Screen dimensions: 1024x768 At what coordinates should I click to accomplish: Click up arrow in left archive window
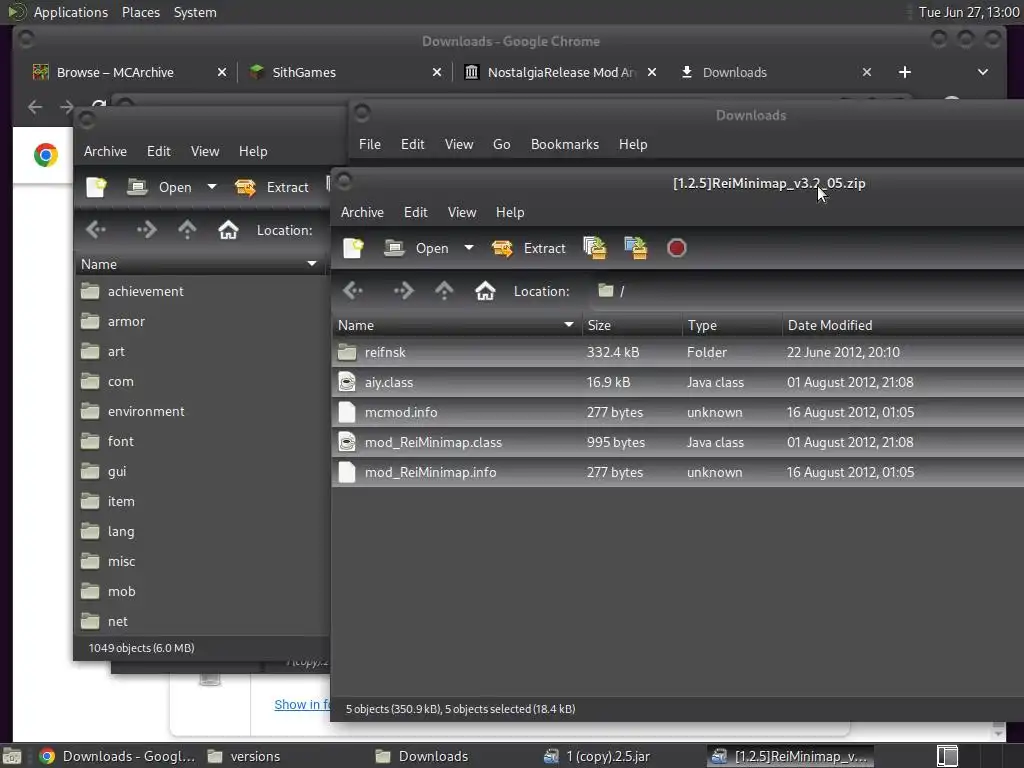coord(187,230)
